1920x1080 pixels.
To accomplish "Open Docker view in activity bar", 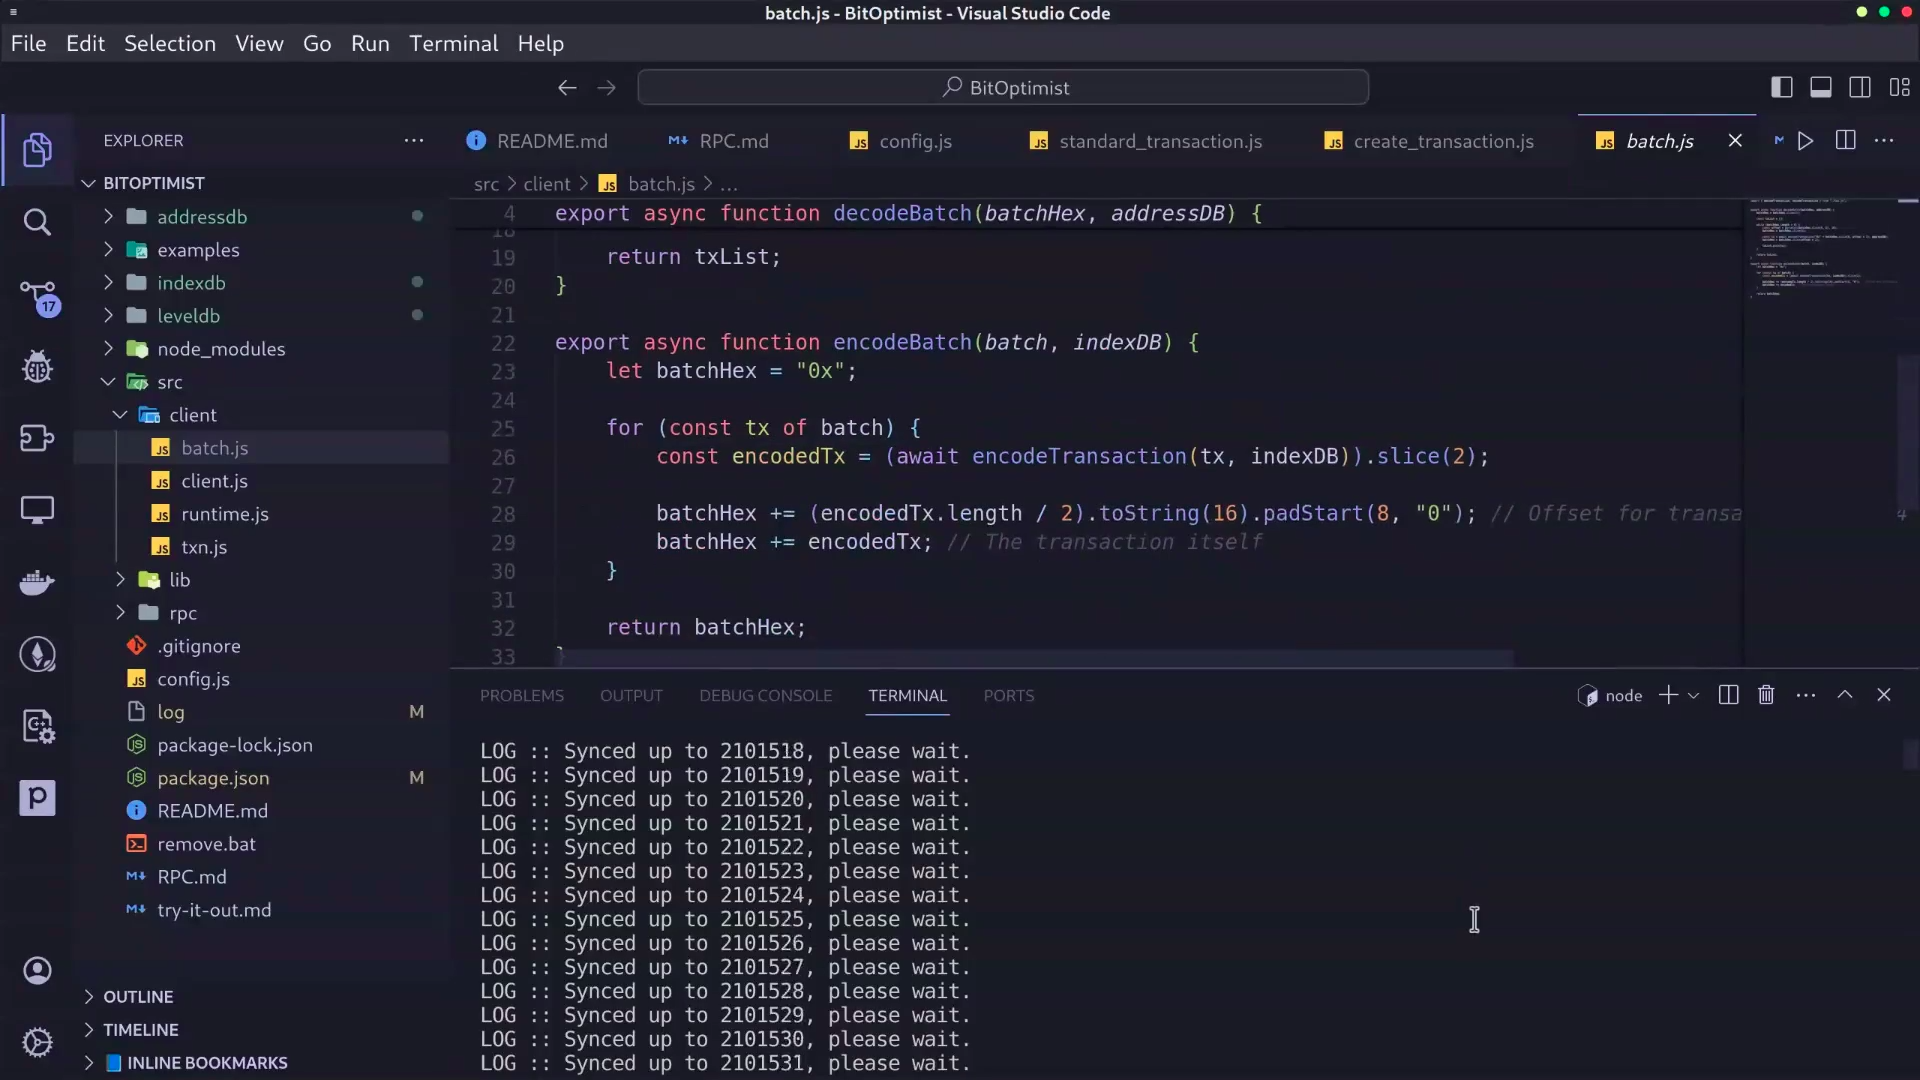I will click(x=38, y=582).
